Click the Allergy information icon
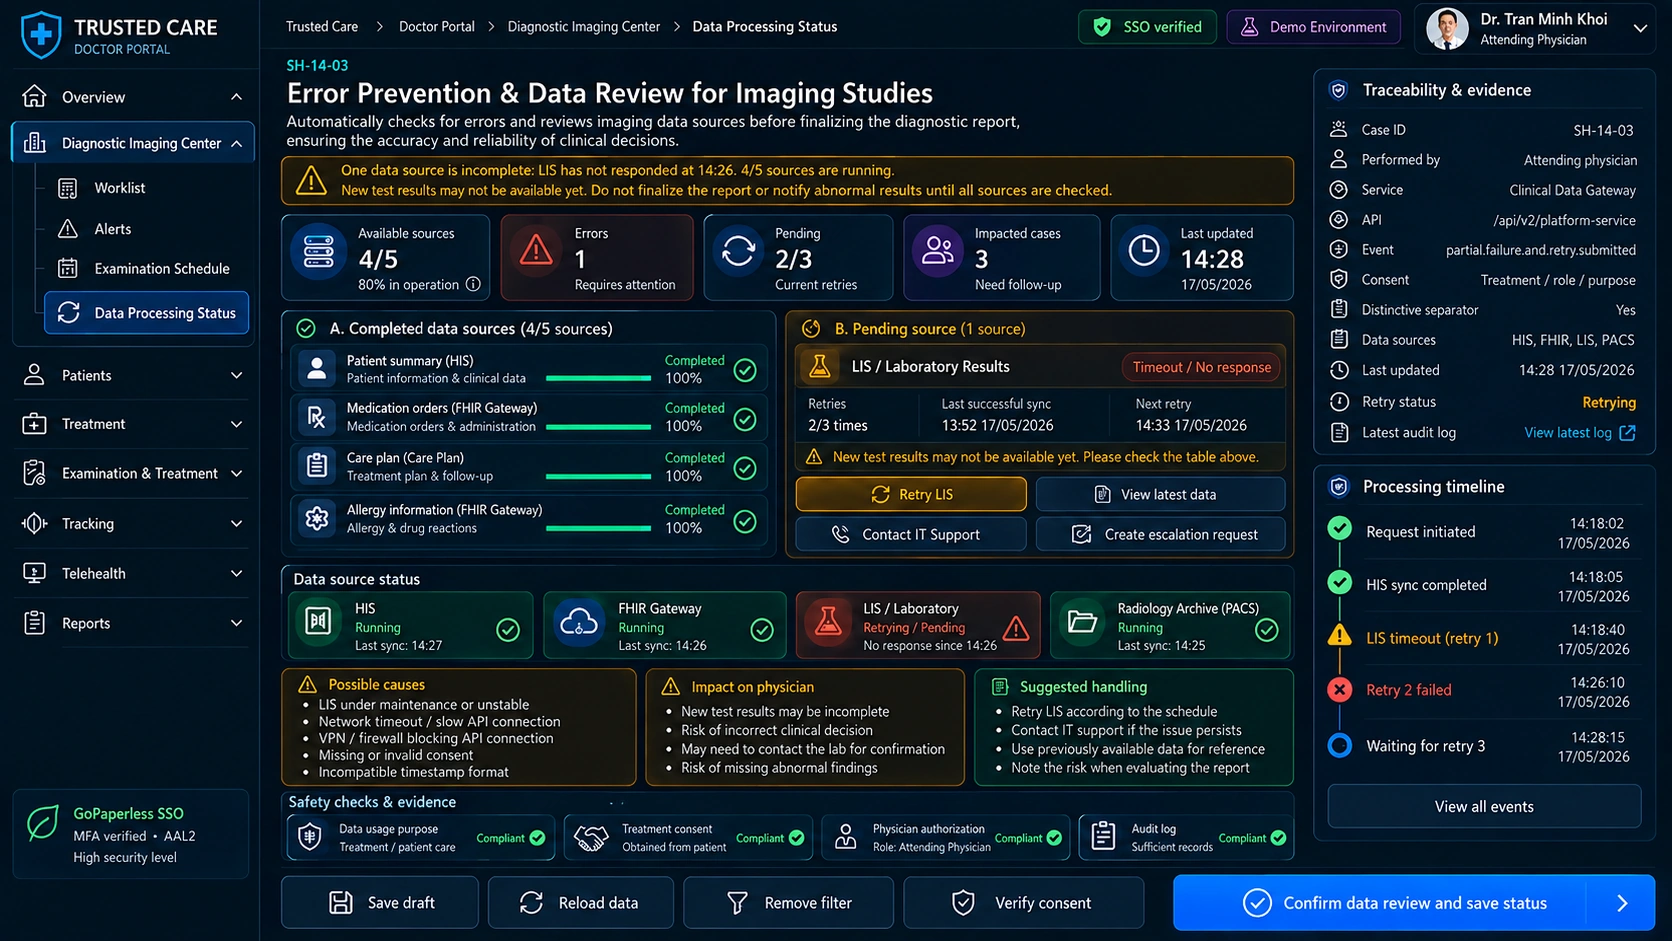Screen dimensions: 1672x941 317,519
